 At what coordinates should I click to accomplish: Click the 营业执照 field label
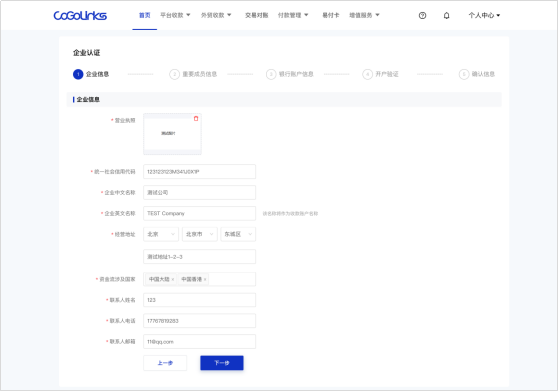[125, 120]
